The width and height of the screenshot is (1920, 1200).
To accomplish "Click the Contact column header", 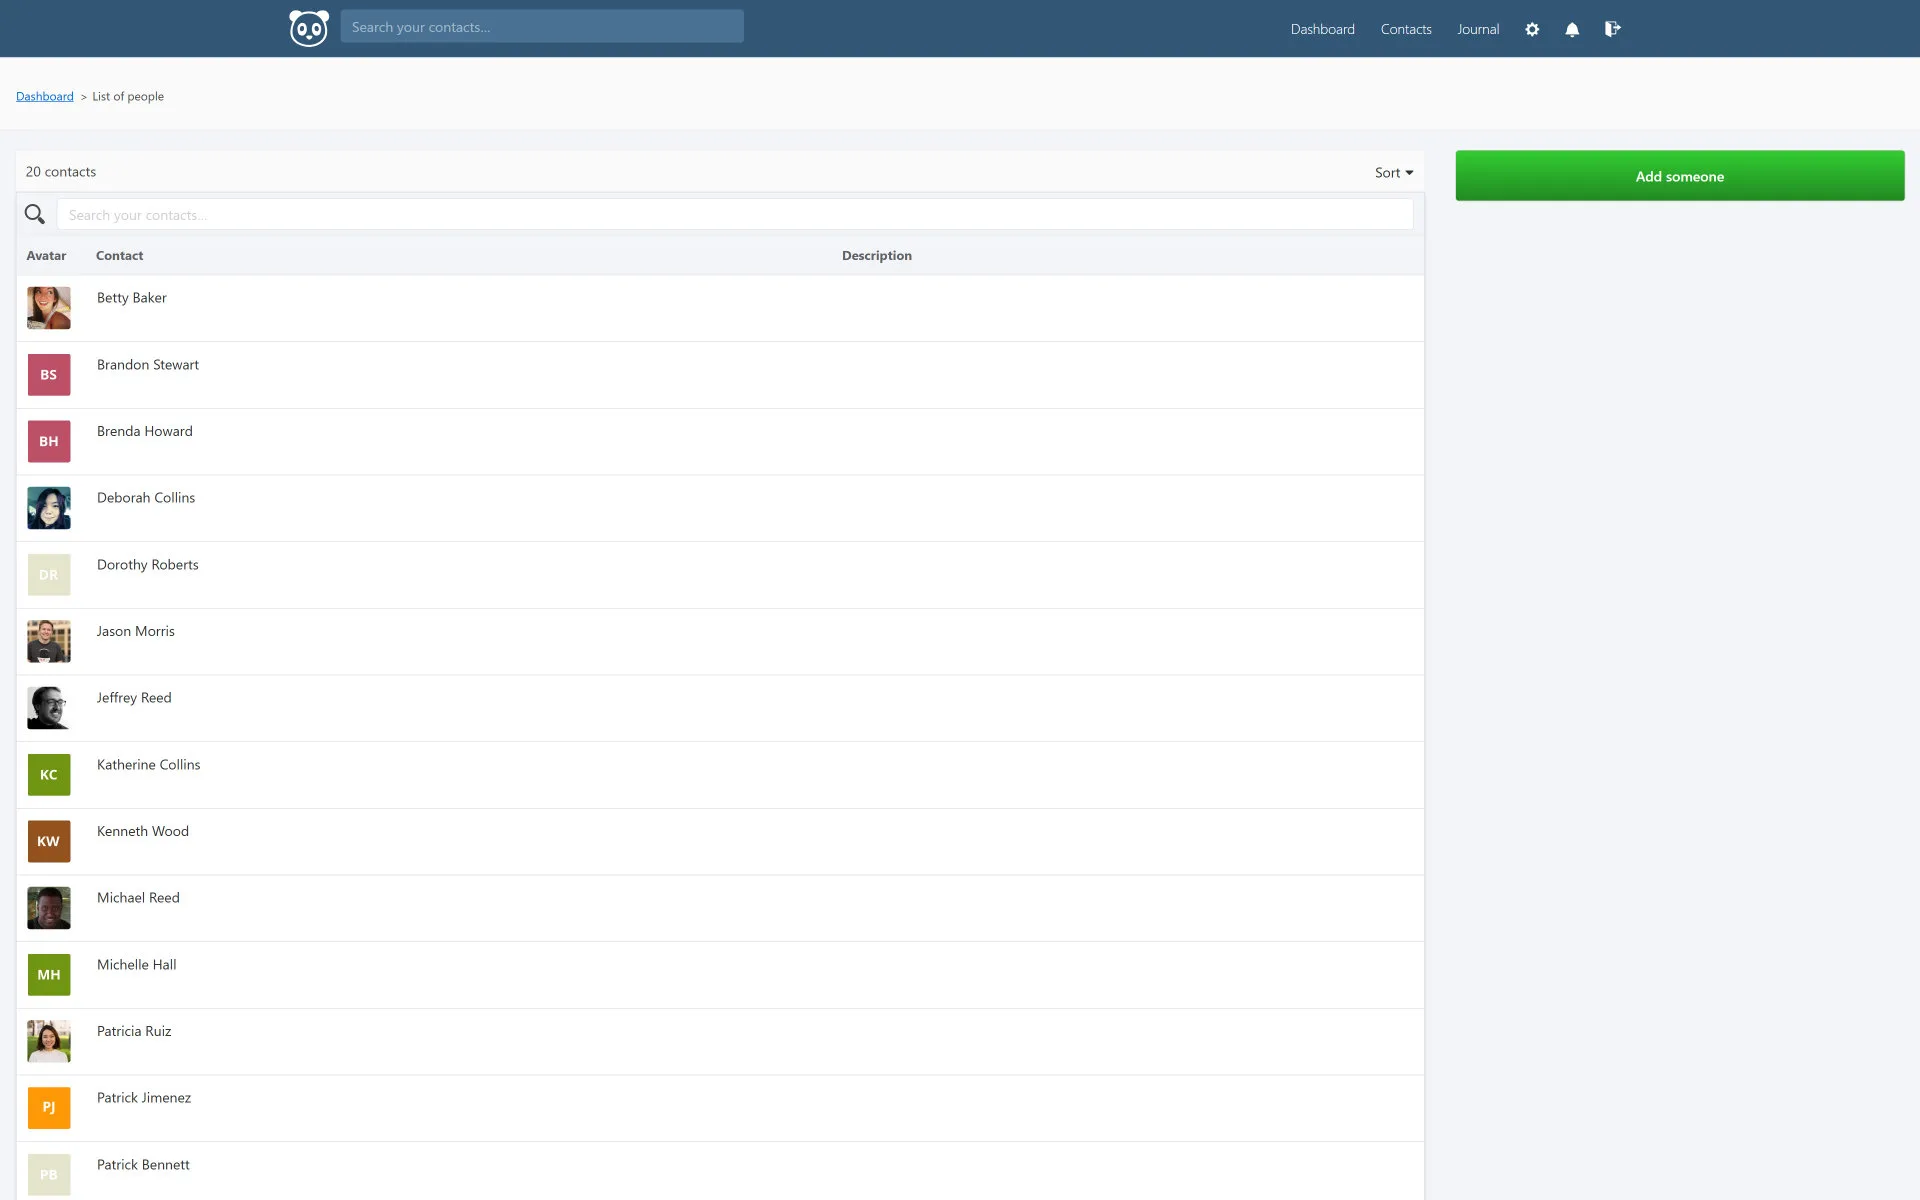I will pyautogui.click(x=120, y=256).
